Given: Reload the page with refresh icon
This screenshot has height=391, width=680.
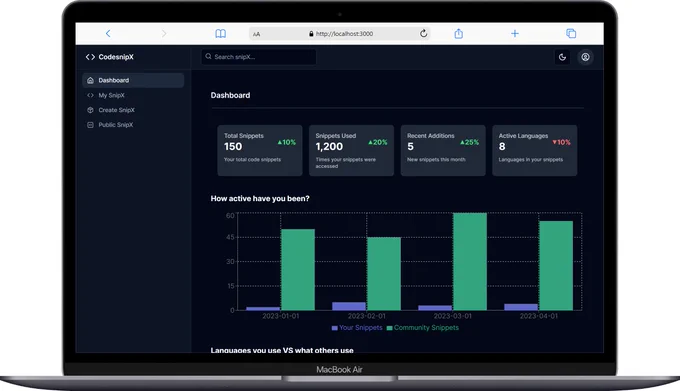Looking at the screenshot, I should (423, 33).
